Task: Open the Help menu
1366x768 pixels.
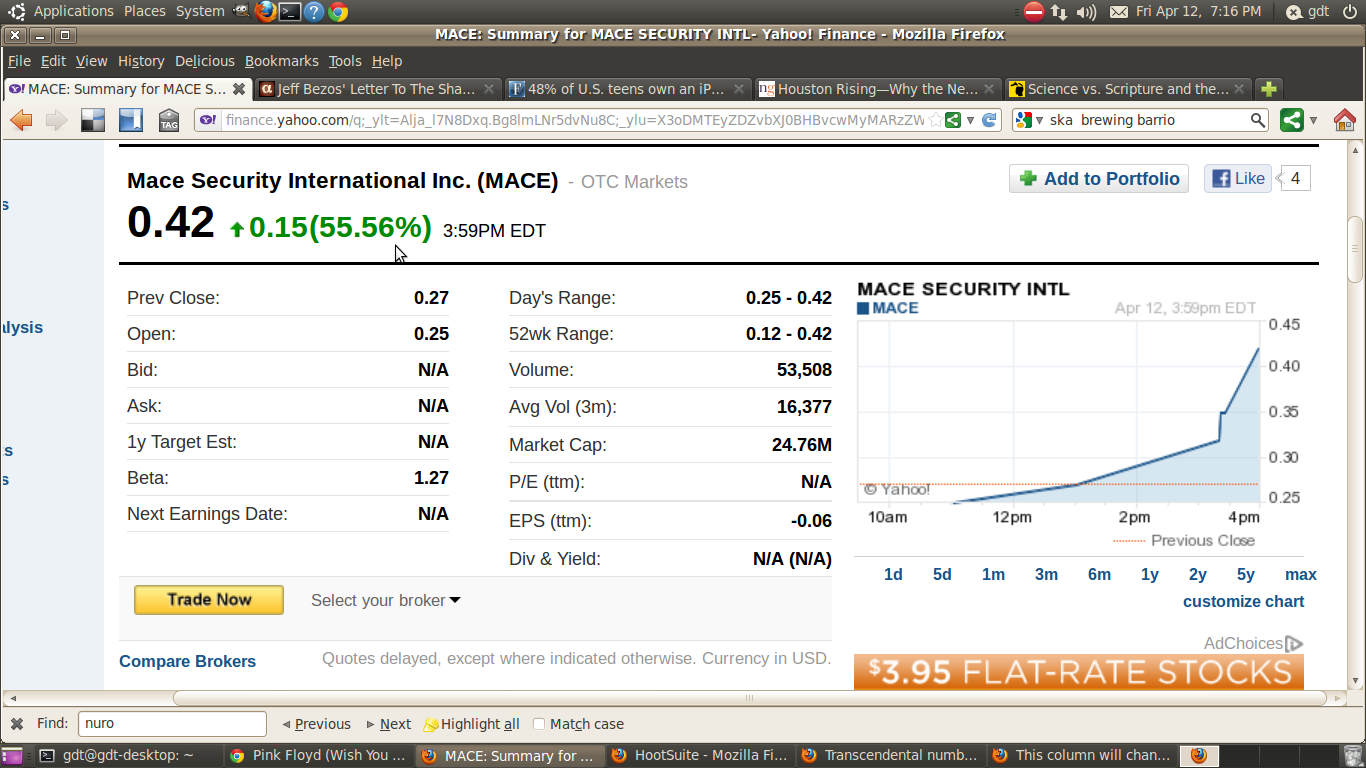Action: pos(386,61)
